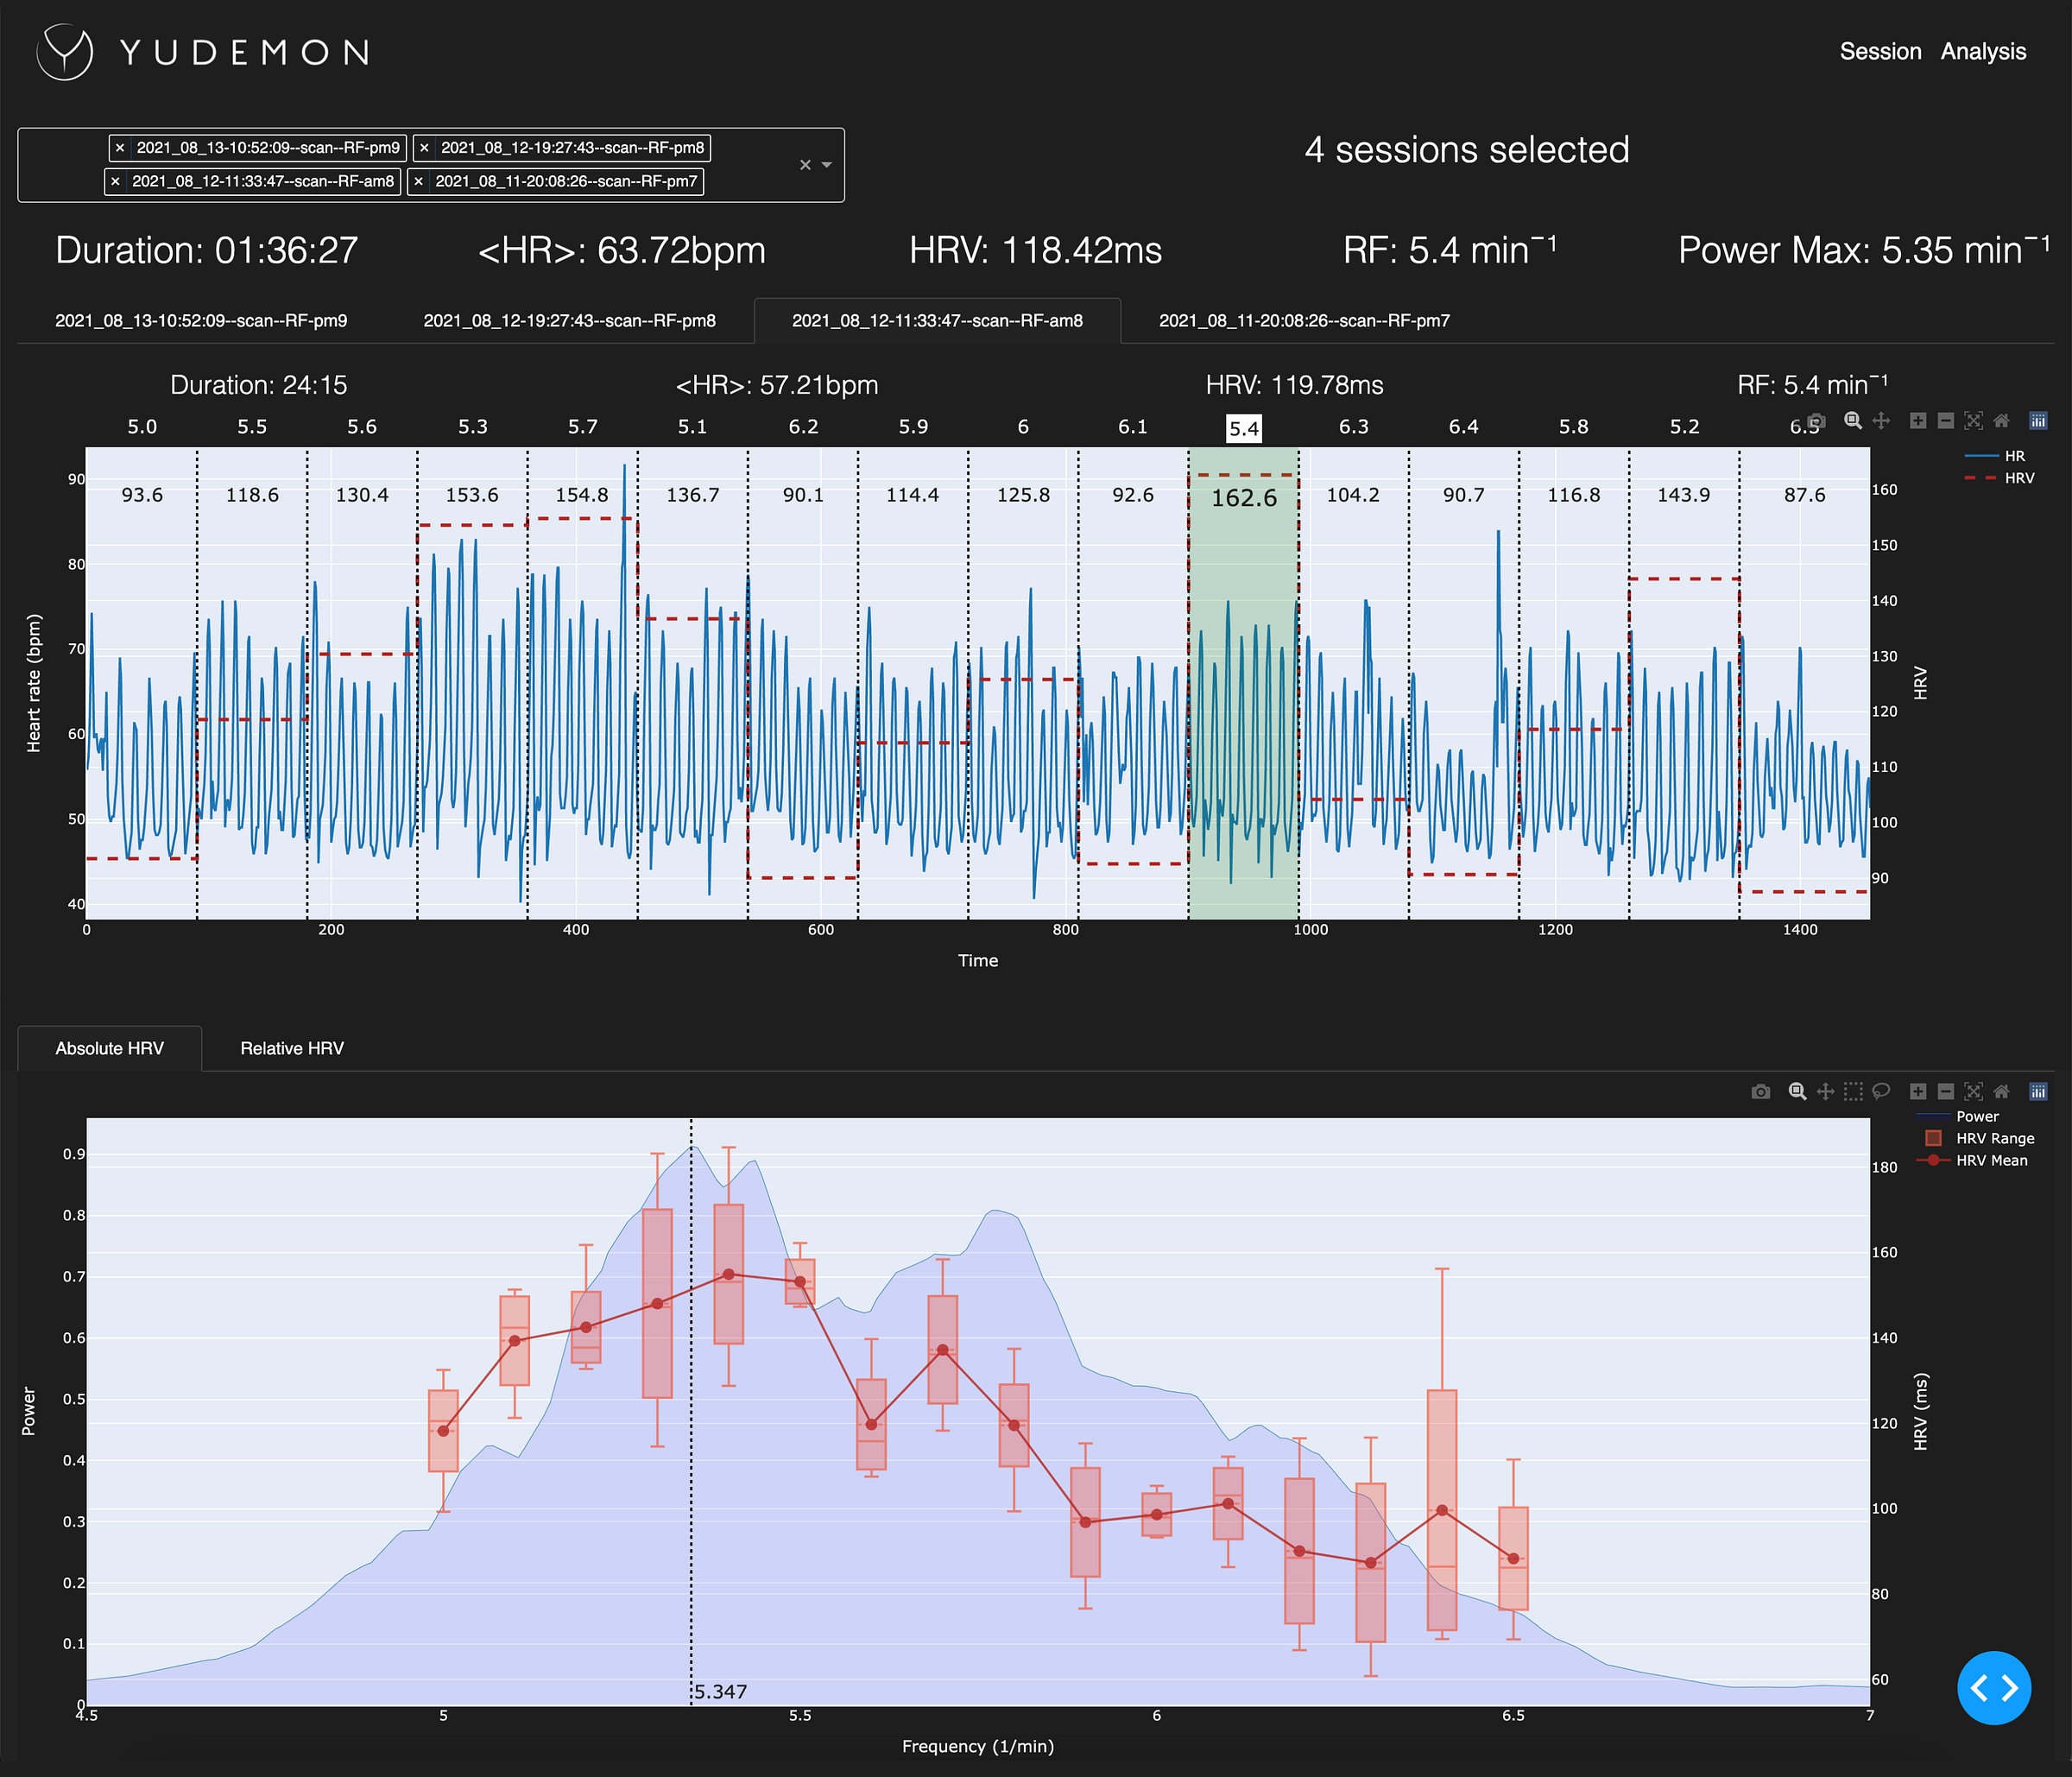Click the 5.347 peak marker label
2072x1777 pixels.
point(721,1691)
